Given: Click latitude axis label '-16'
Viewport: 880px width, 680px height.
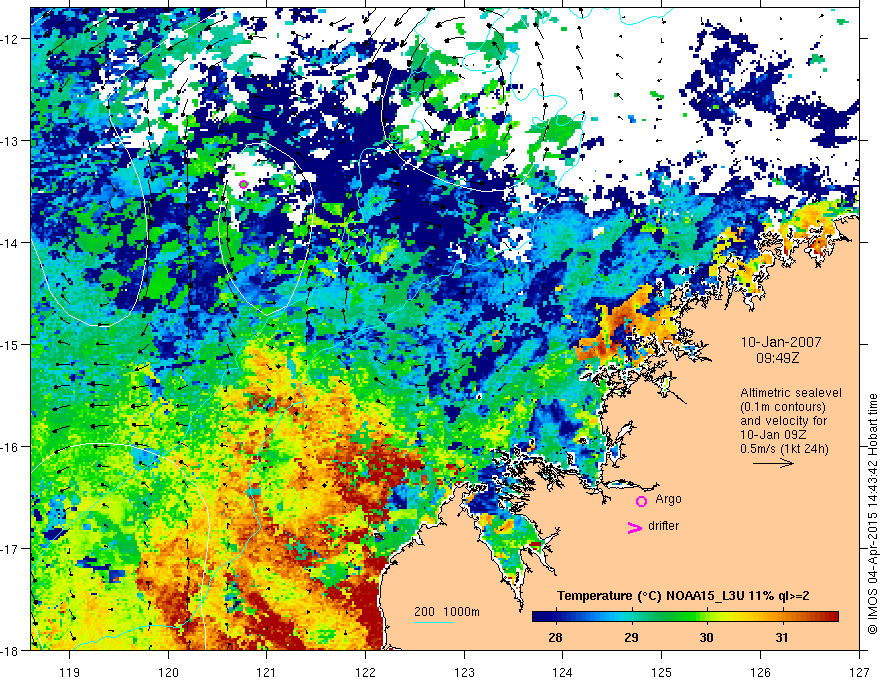Looking at the screenshot, I should point(11,447).
